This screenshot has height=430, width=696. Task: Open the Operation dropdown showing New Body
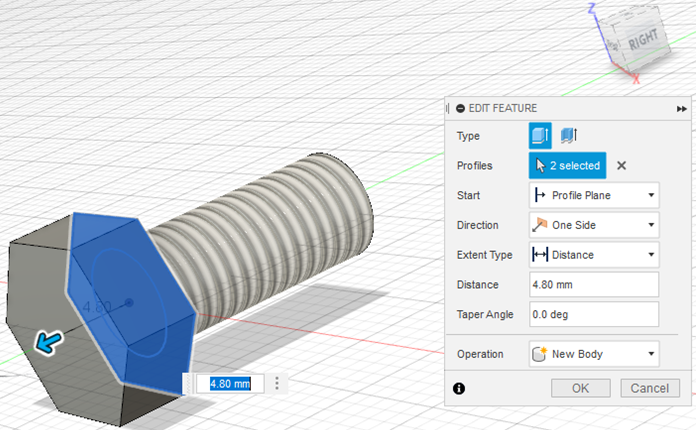(594, 354)
